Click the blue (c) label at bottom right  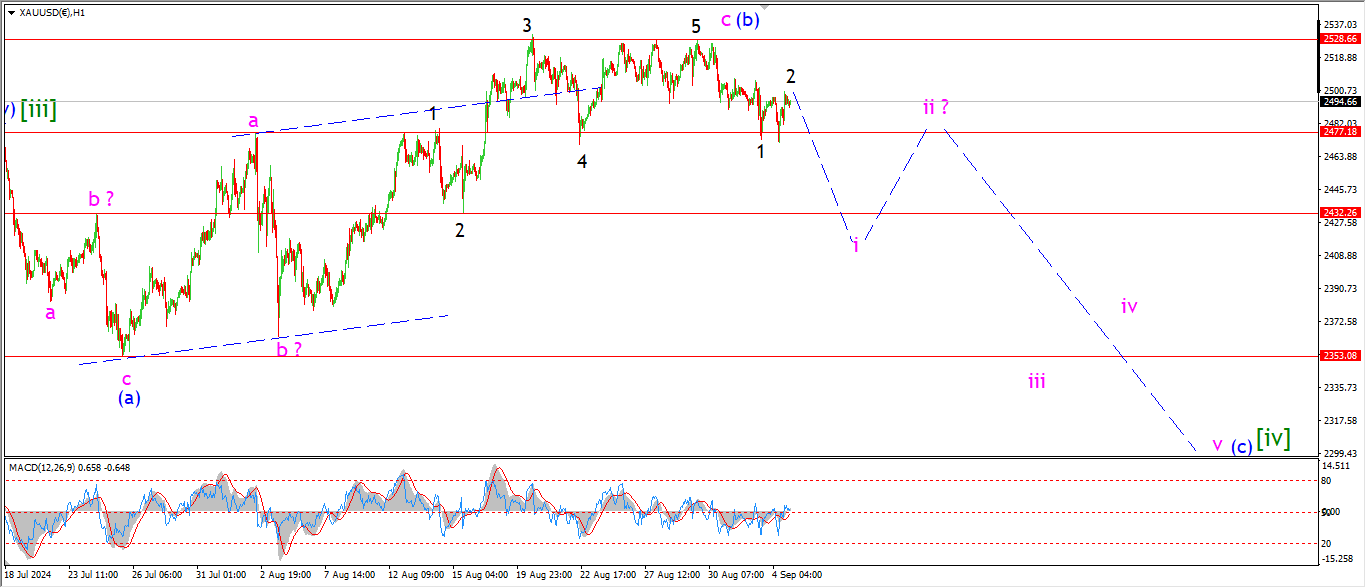coord(1241,446)
